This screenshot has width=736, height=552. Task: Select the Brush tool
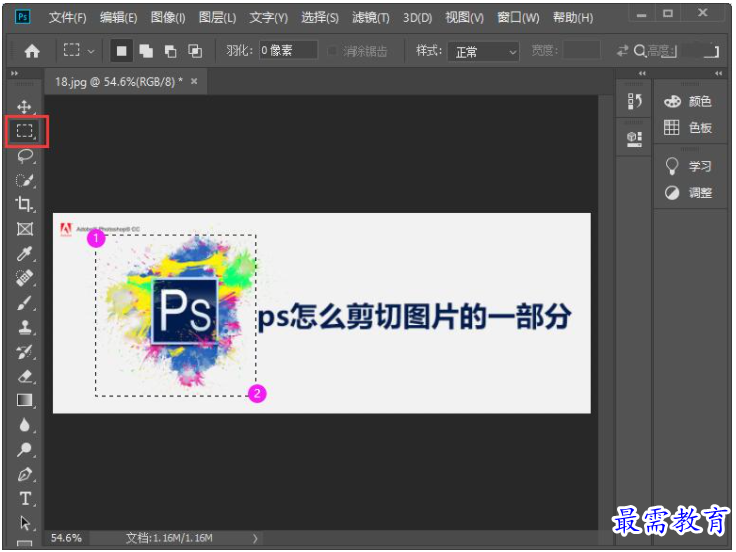(x=25, y=303)
